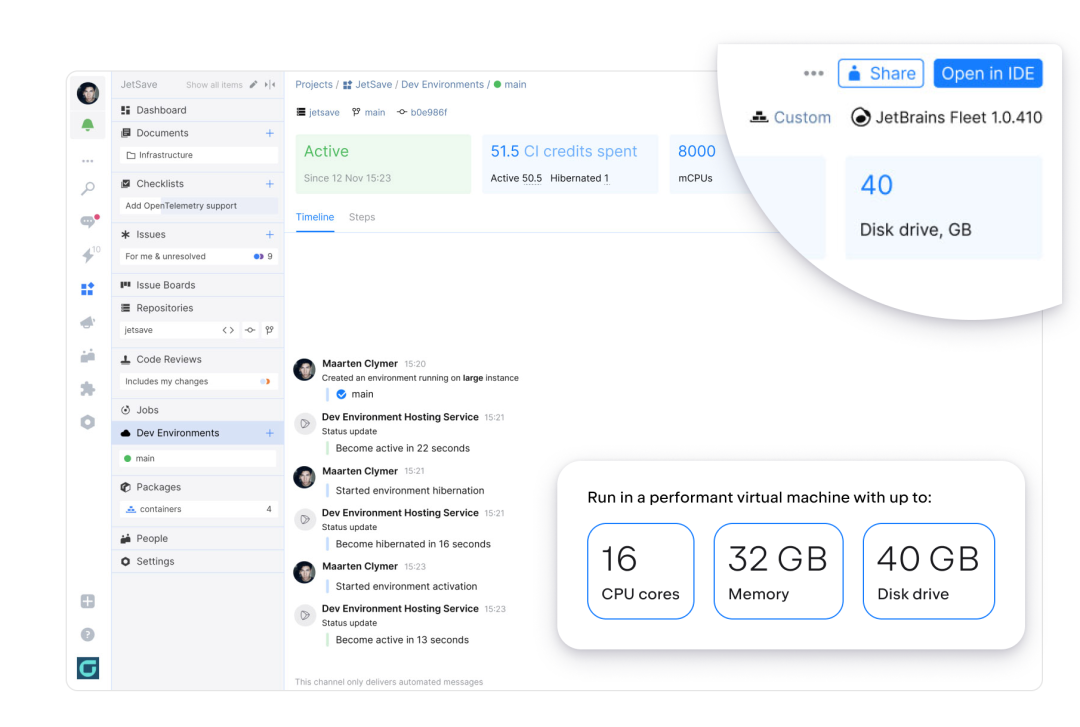Open containers package repository
Viewport: 1080px width, 727px height.
[198, 509]
